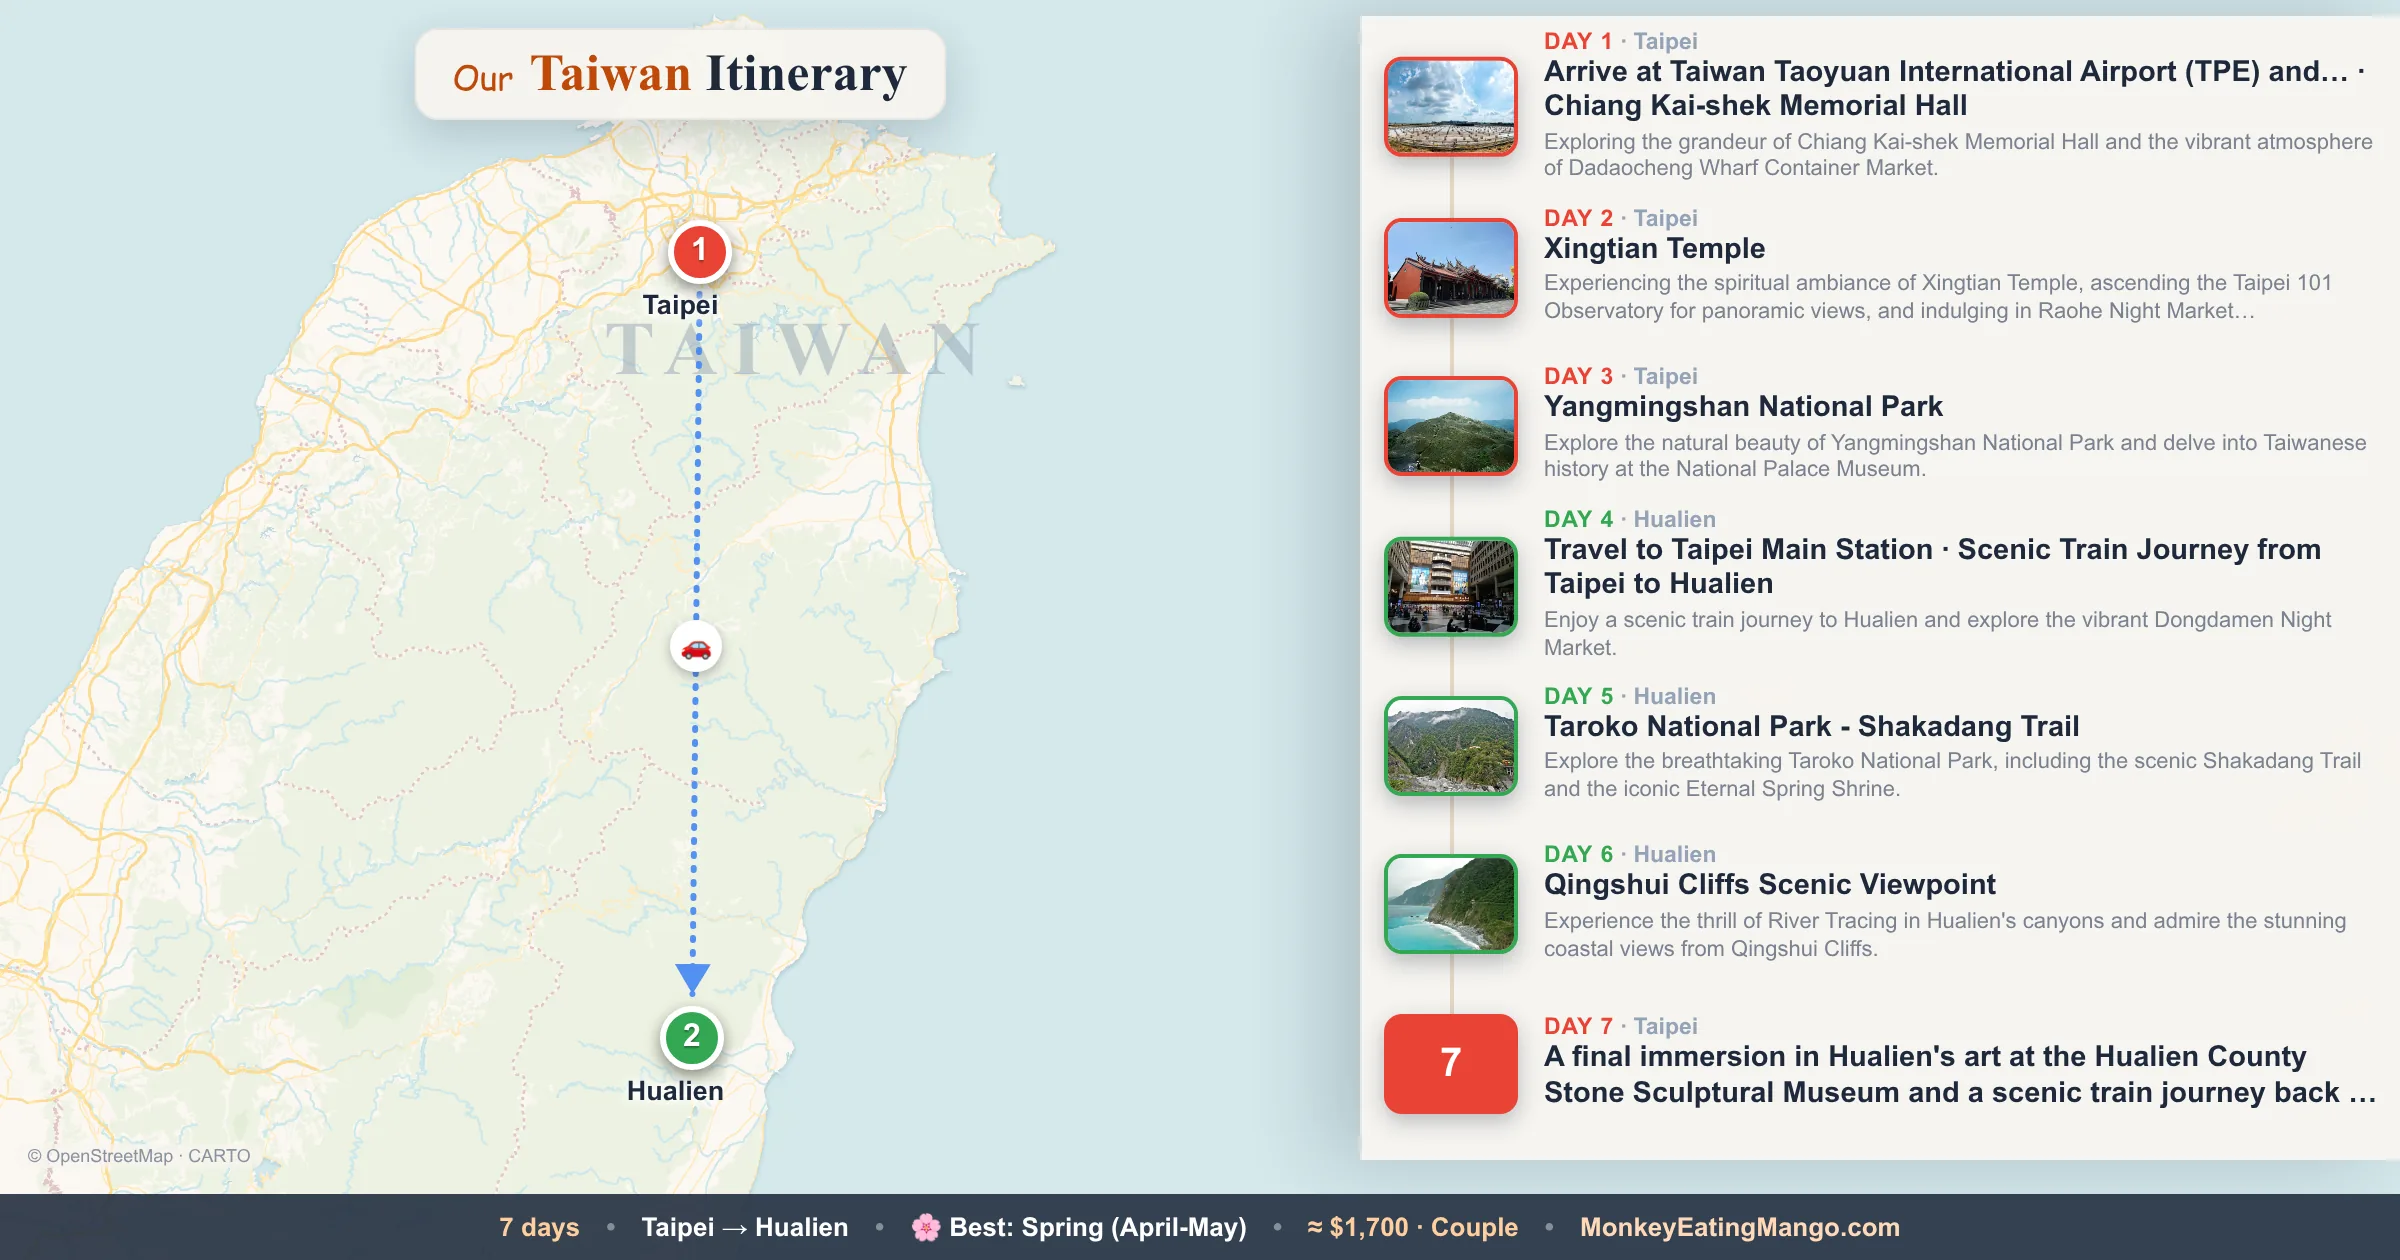Click the Our Taiwan Itinerary title card

pyautogui.click(x=680, y=75)
